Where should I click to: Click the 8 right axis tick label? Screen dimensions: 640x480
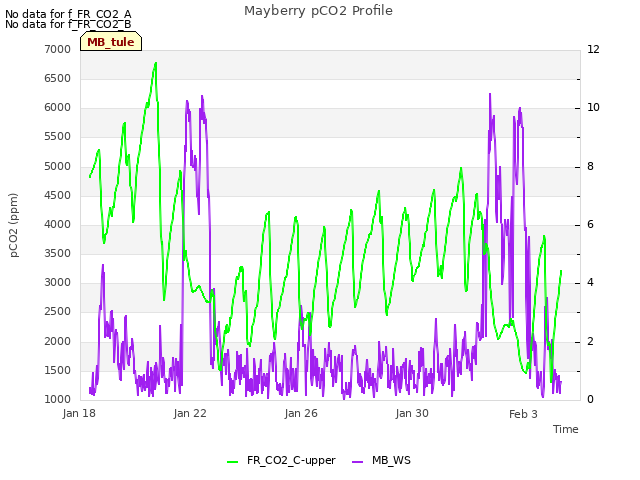tap(590, 167)
